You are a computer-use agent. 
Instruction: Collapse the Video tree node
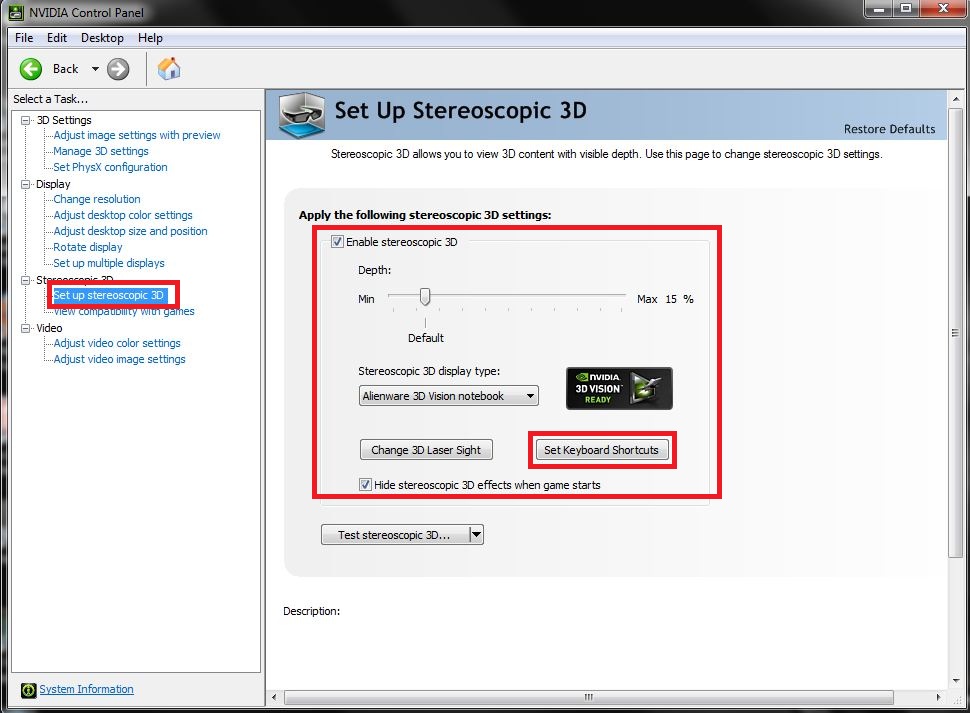coord(25,328)
